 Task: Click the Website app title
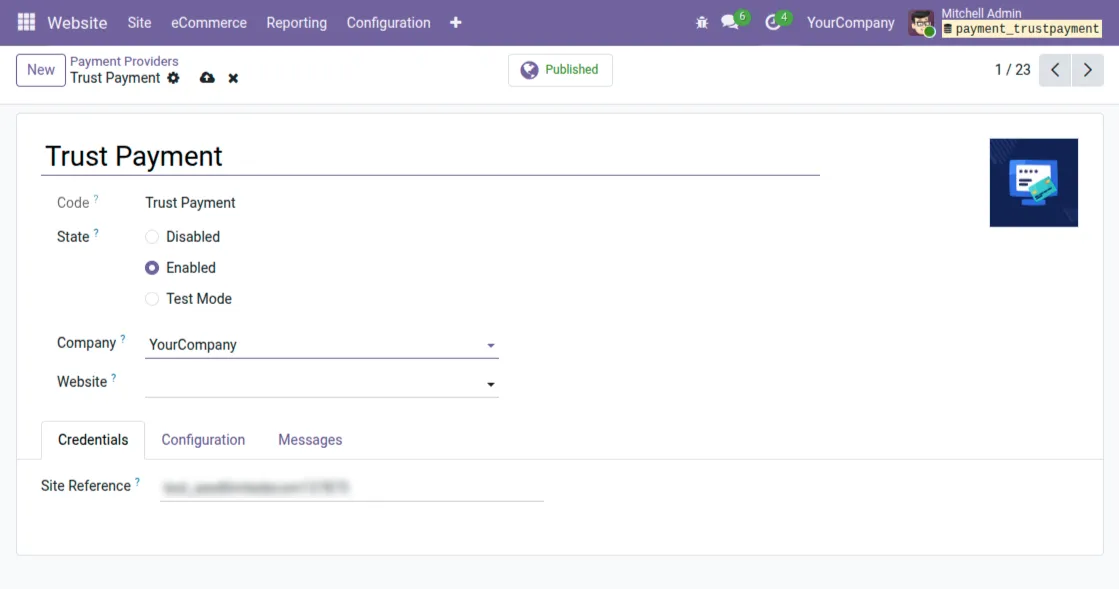pos(77,23)
